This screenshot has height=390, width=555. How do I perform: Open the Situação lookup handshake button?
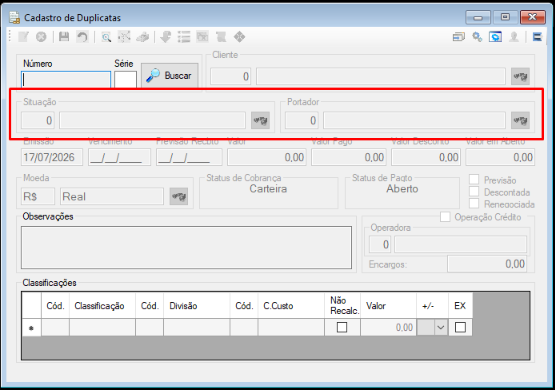(261, 120)
